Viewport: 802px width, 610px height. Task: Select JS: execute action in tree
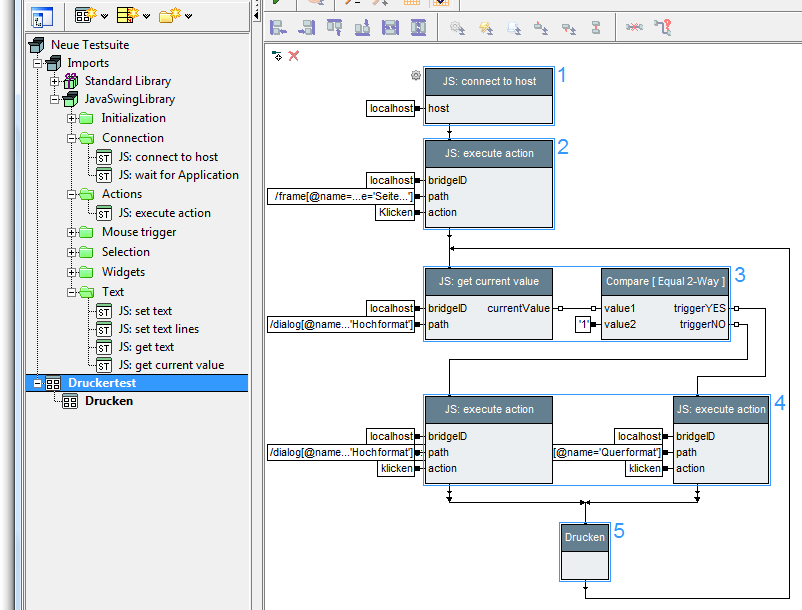click(165, 213)
